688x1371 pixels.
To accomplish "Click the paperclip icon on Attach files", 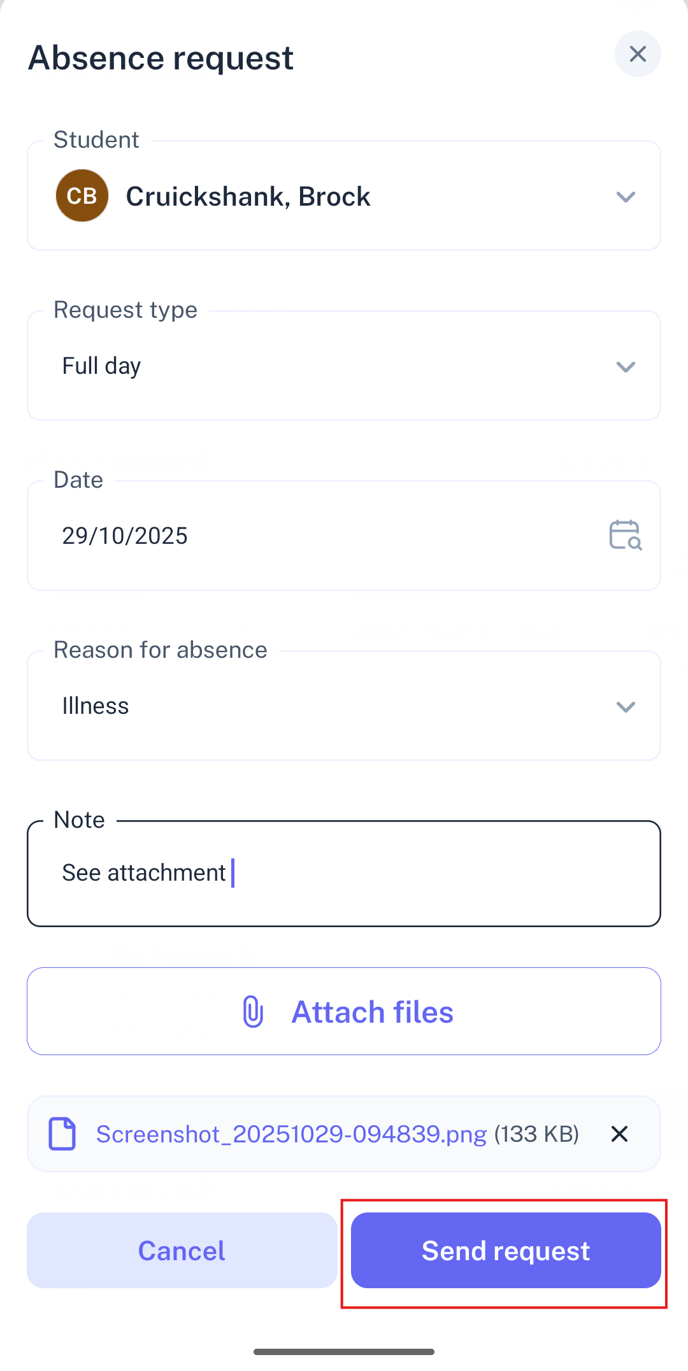I will 252,1011.
